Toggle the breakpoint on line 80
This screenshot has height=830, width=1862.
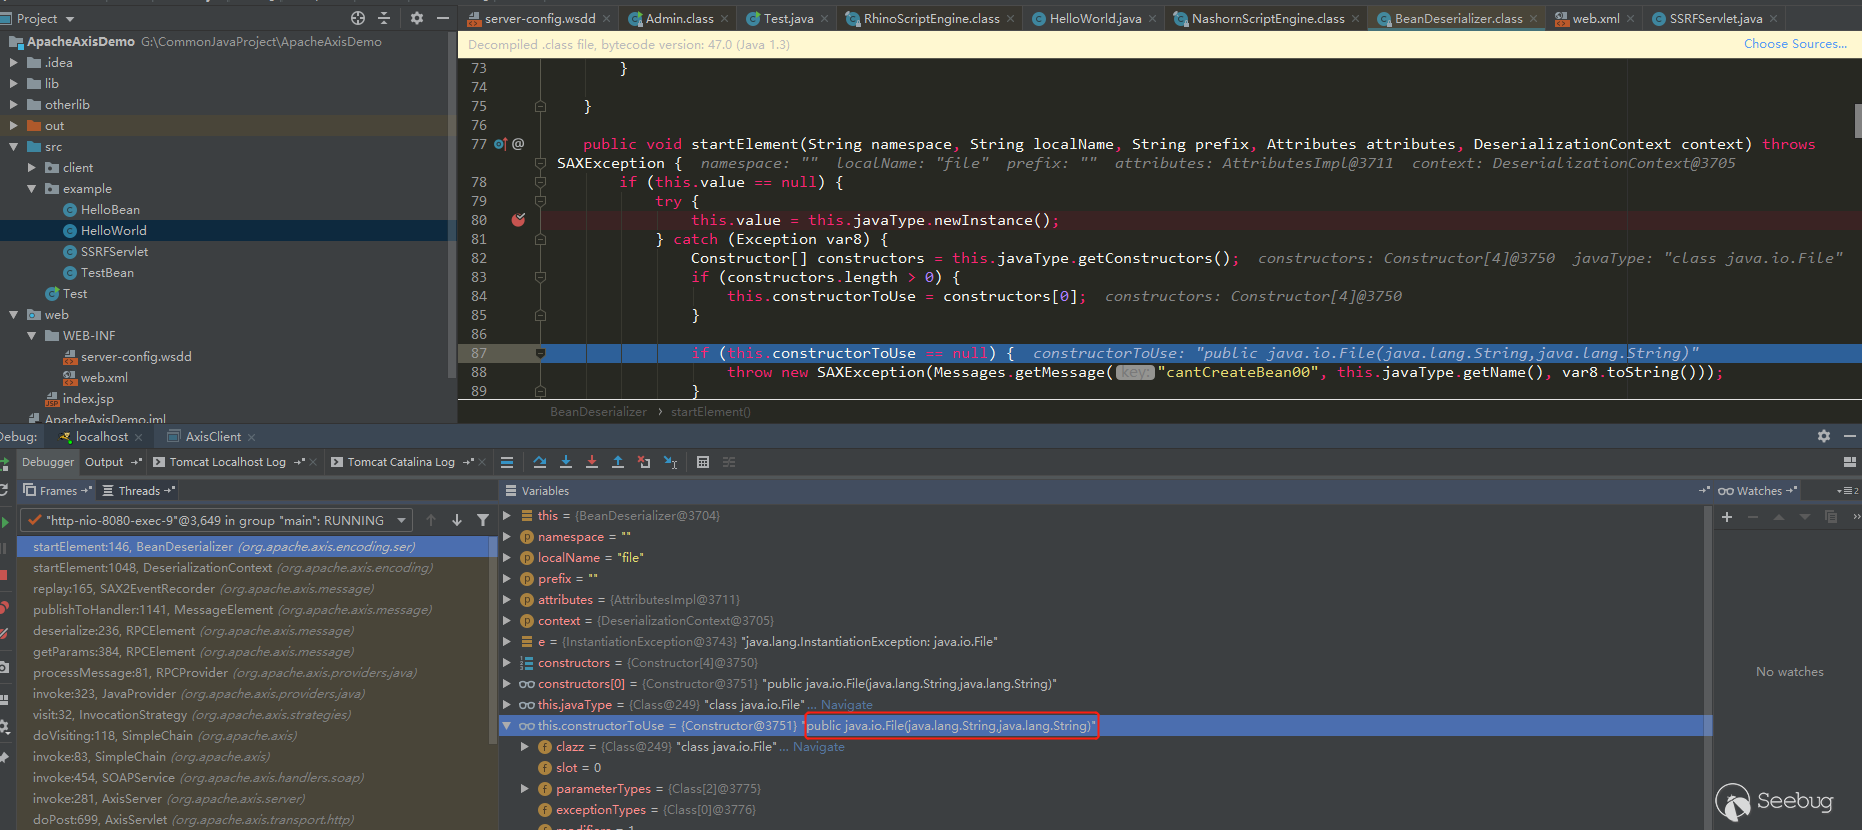click(518, 220)
